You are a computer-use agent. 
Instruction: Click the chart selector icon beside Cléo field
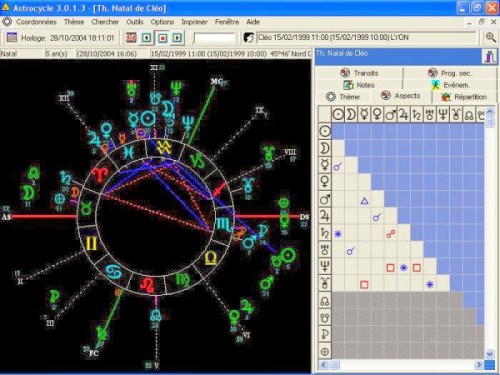[248, 38]
